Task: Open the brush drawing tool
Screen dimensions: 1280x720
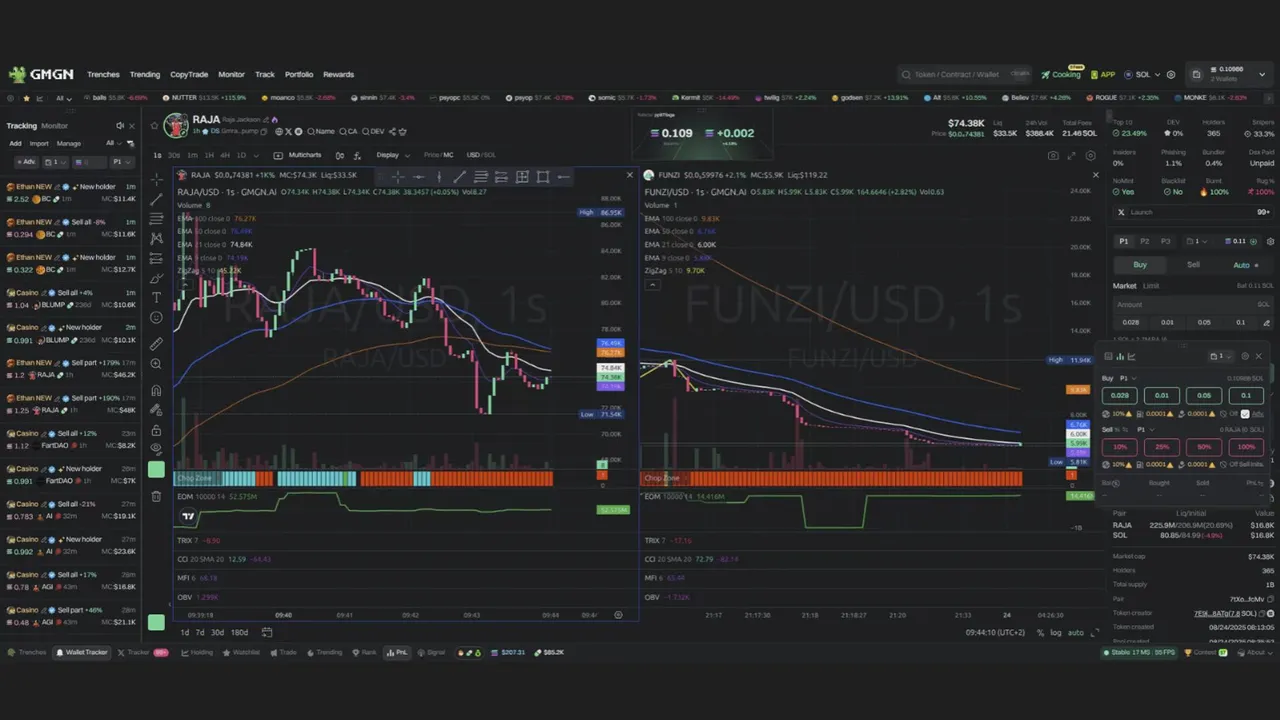Action: coord(156,278)
